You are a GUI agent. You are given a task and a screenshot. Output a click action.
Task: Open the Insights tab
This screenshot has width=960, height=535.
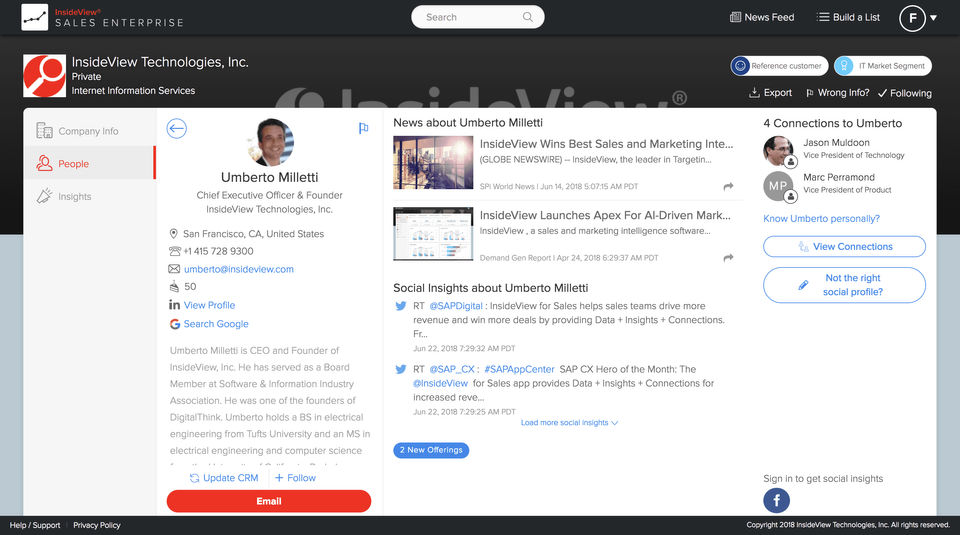pos(74,197)
